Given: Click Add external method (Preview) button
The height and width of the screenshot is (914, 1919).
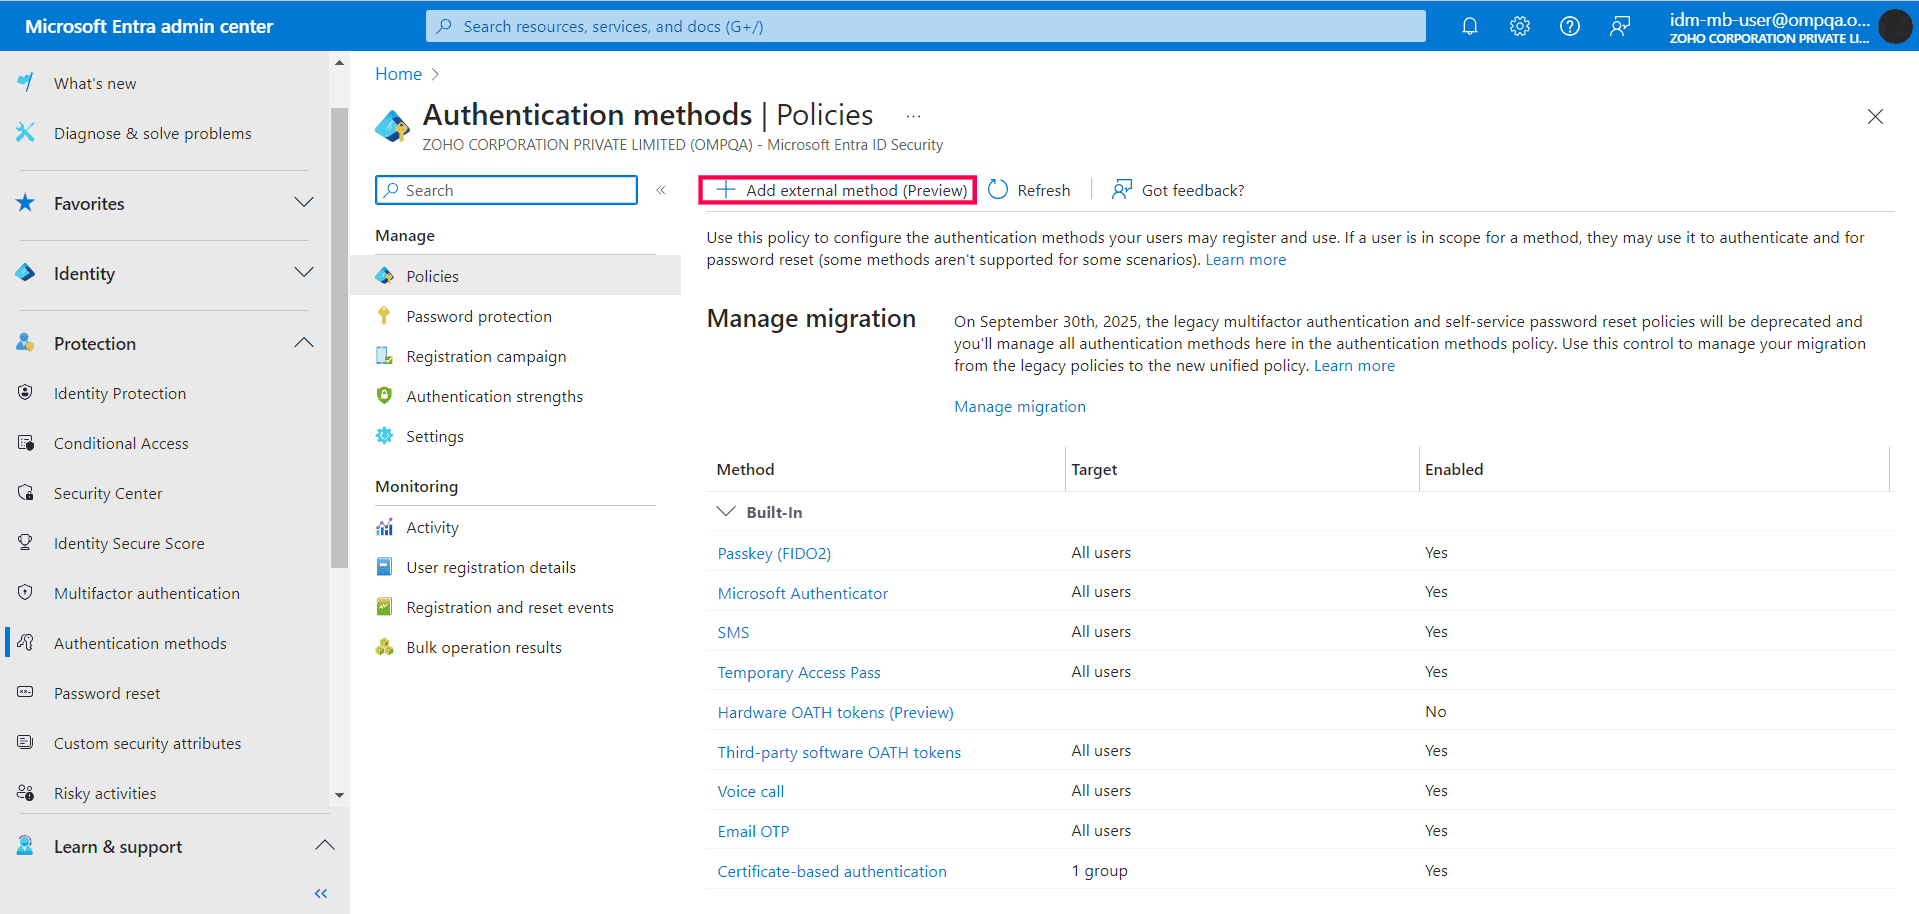Looking at the screenshot, I should pyautogui.click(x=838, y=190).
